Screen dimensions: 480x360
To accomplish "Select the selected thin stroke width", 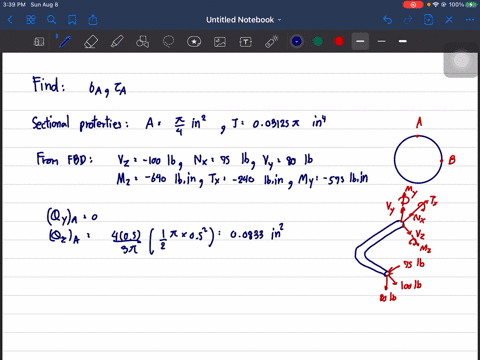I will point(360,41).
